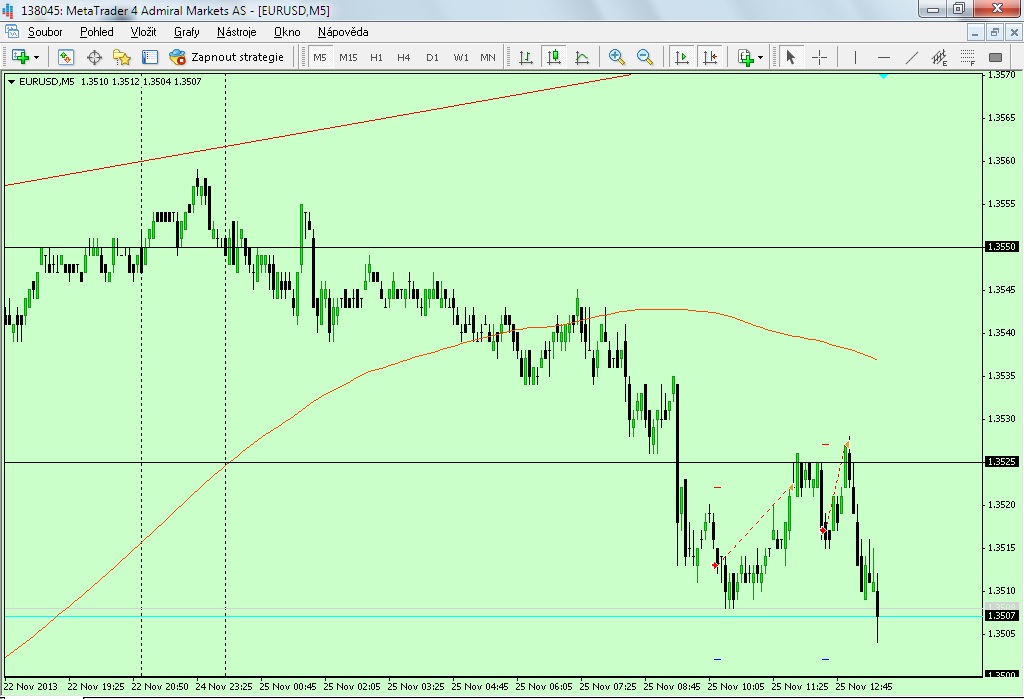1028x699 pixels.
Task: Open the Indicators list icon
Action: click(x=745, y=57)
